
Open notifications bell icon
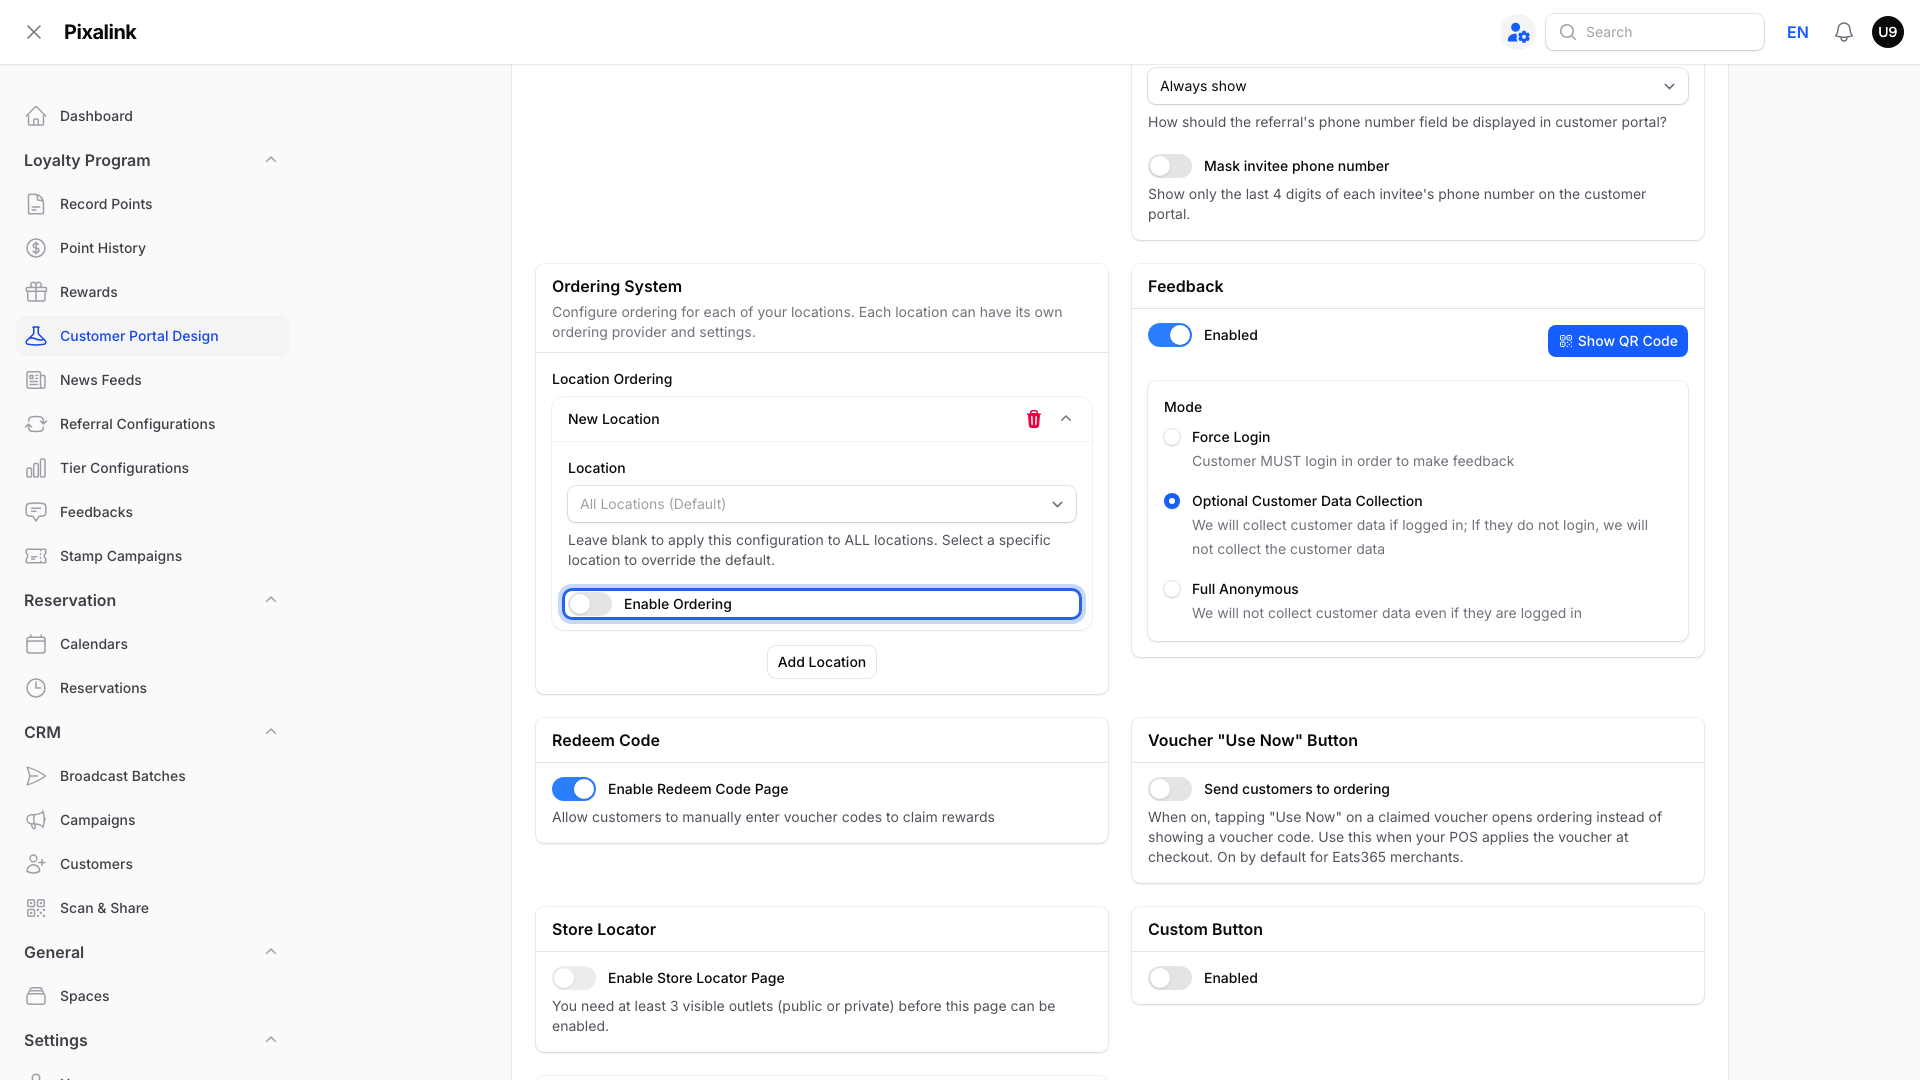(x=1844, y=32)
